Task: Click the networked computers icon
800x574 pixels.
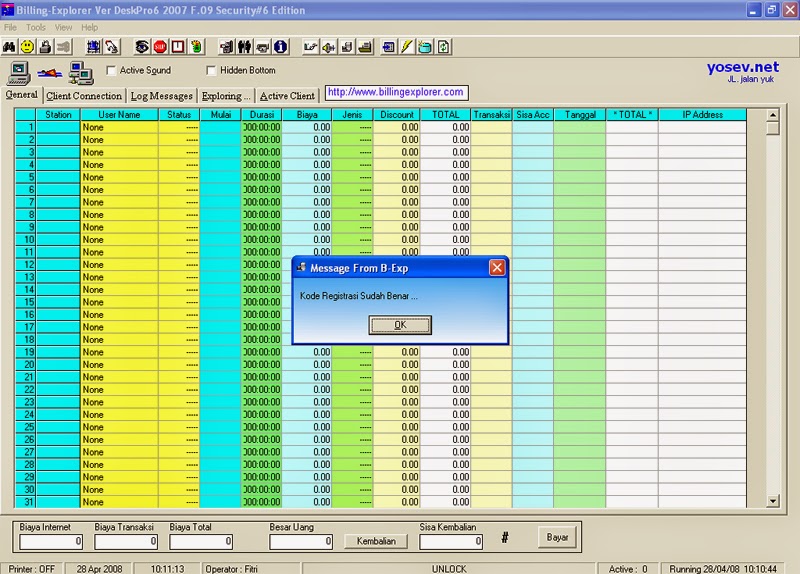Action: click(x=81, y=73)
